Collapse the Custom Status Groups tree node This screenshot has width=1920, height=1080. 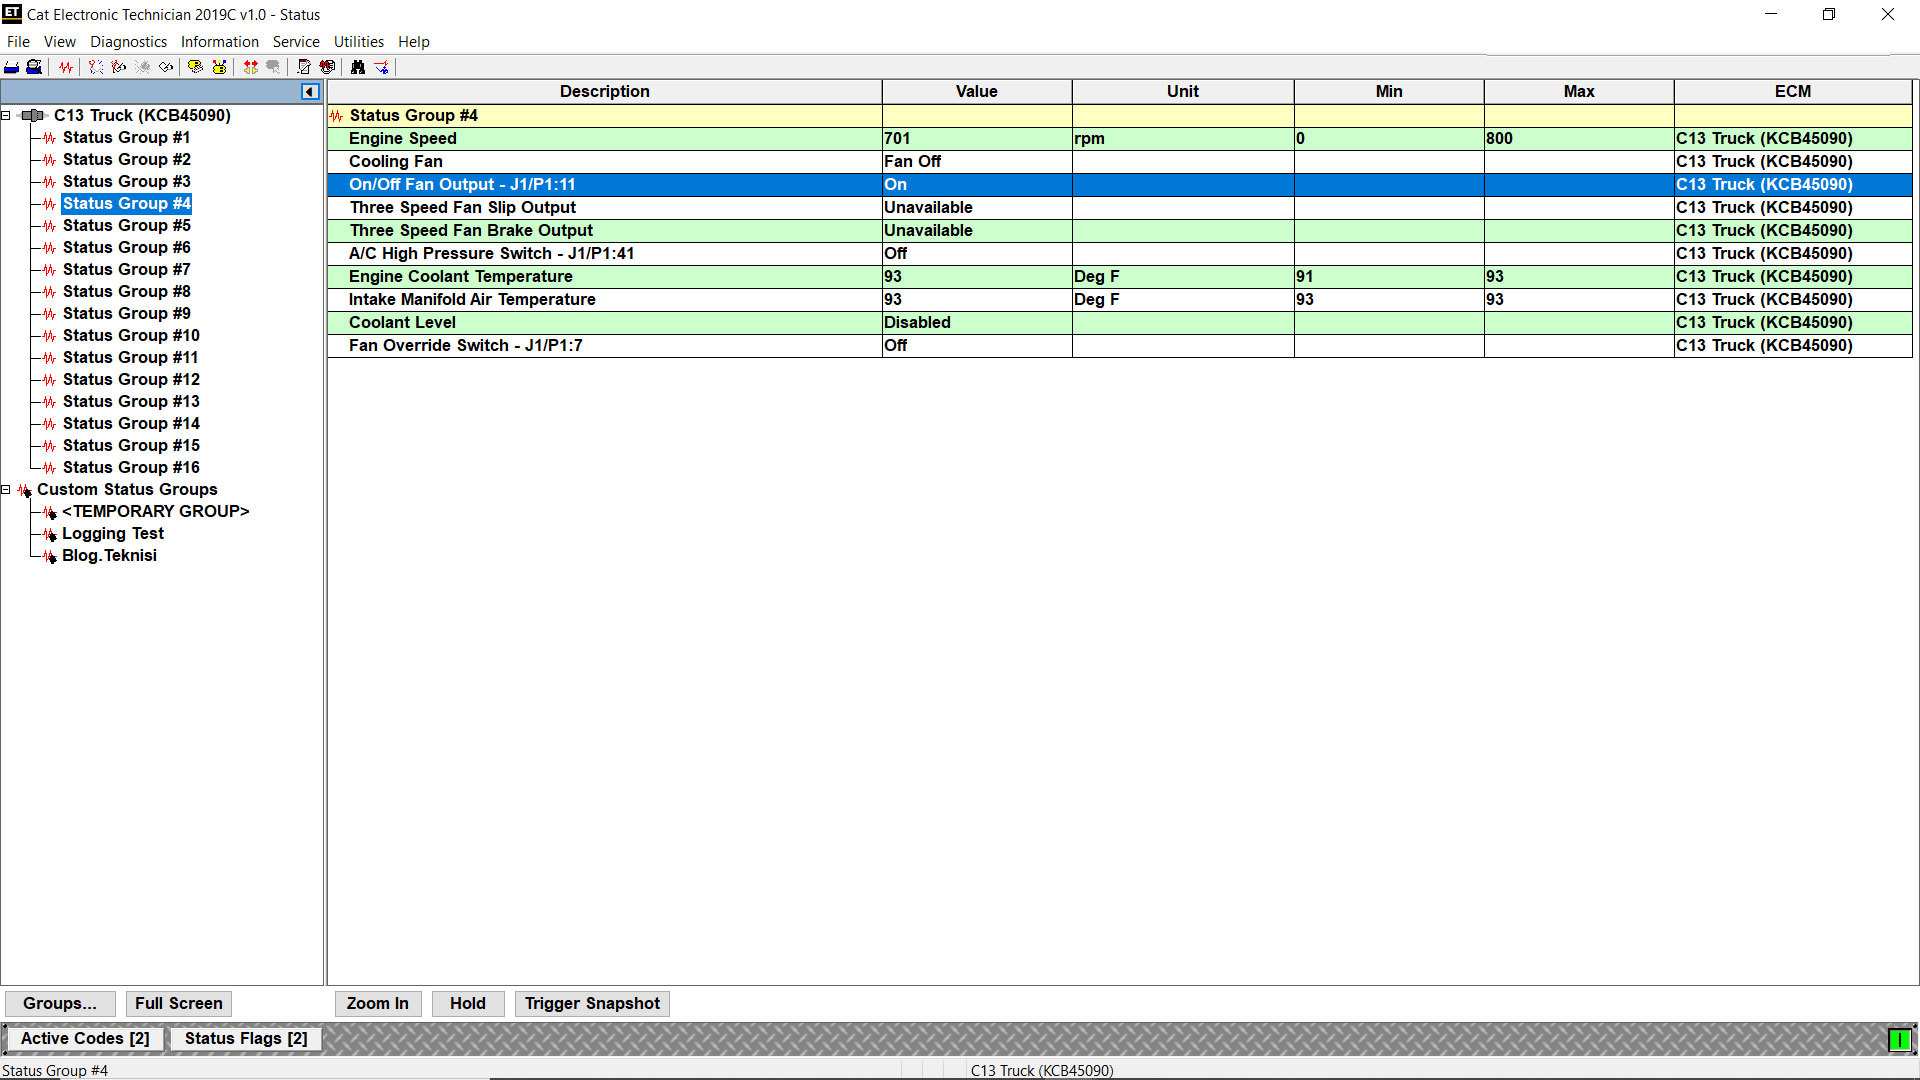tap(6, 490)
